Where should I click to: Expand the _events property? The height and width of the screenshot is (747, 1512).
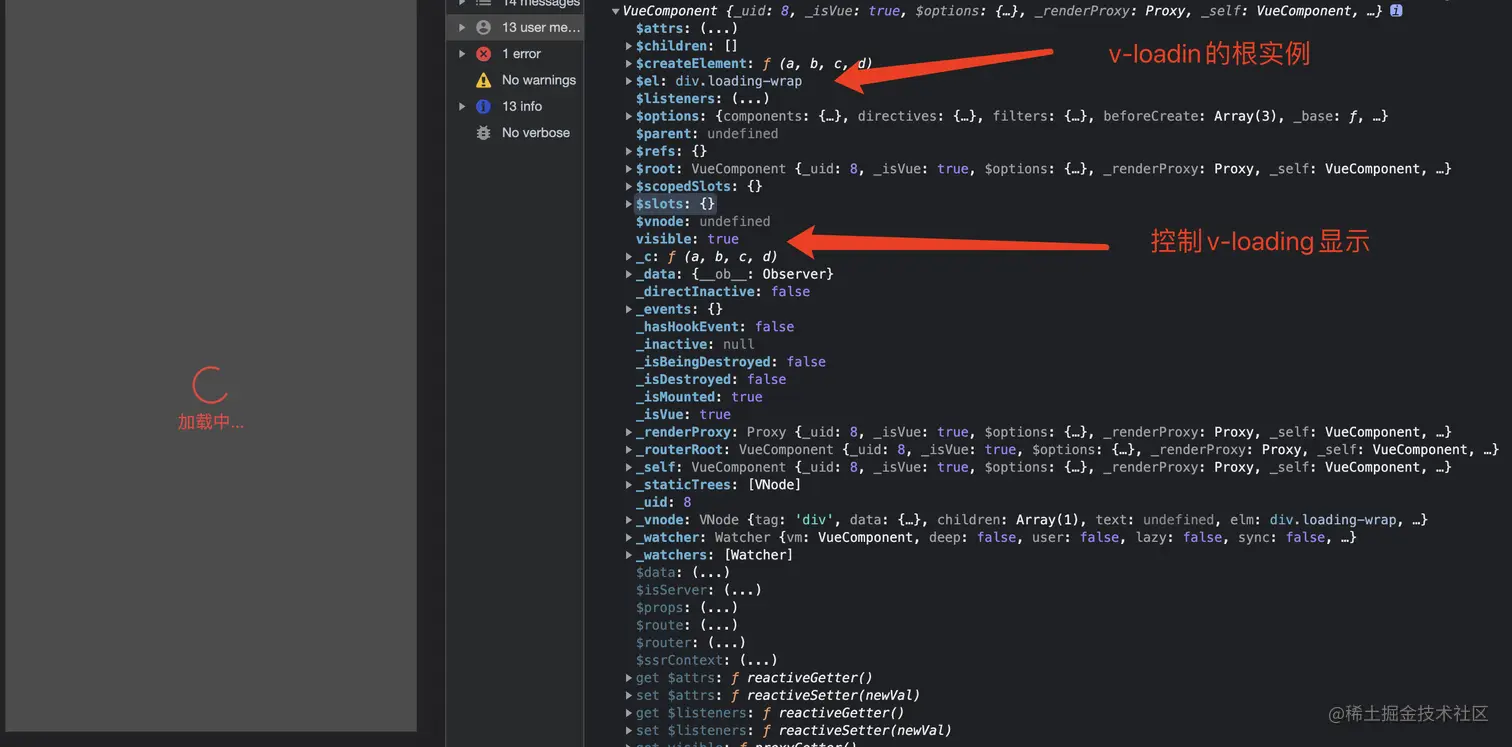(629, 309)
